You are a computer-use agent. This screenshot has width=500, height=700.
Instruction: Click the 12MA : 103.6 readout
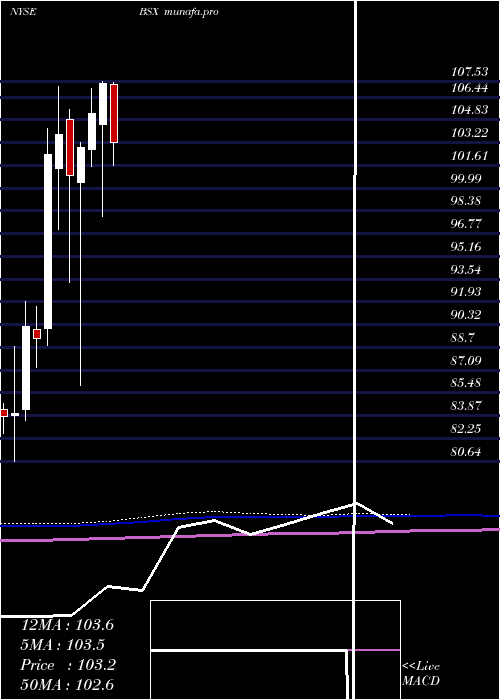67,625
